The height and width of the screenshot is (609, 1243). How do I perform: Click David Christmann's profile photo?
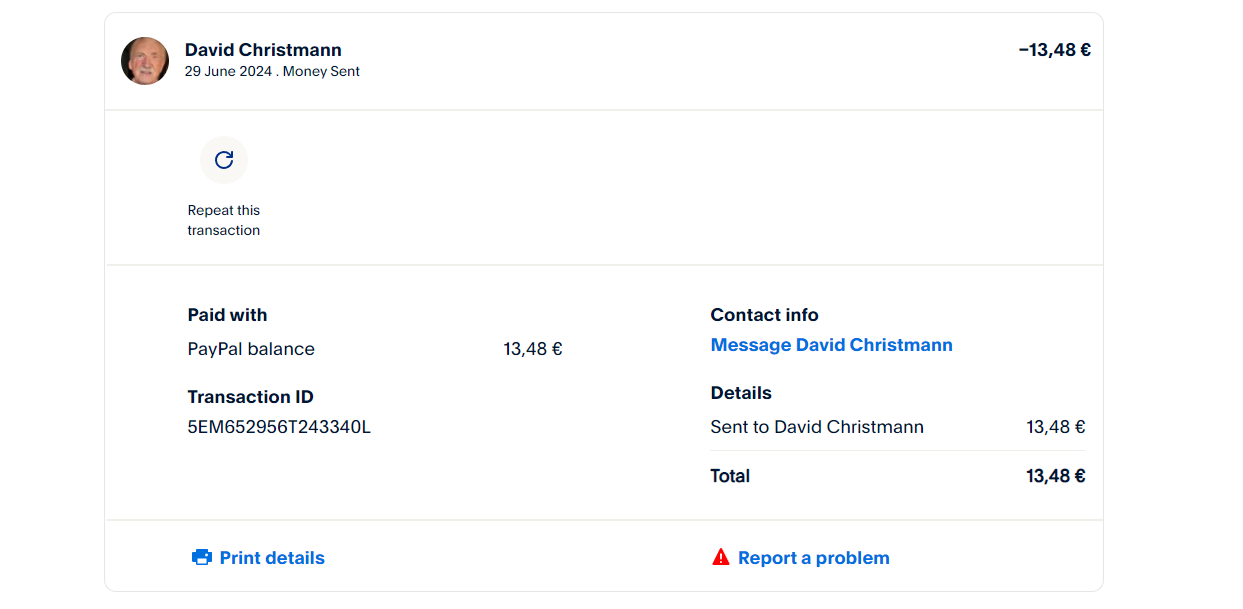pos(145,61)
